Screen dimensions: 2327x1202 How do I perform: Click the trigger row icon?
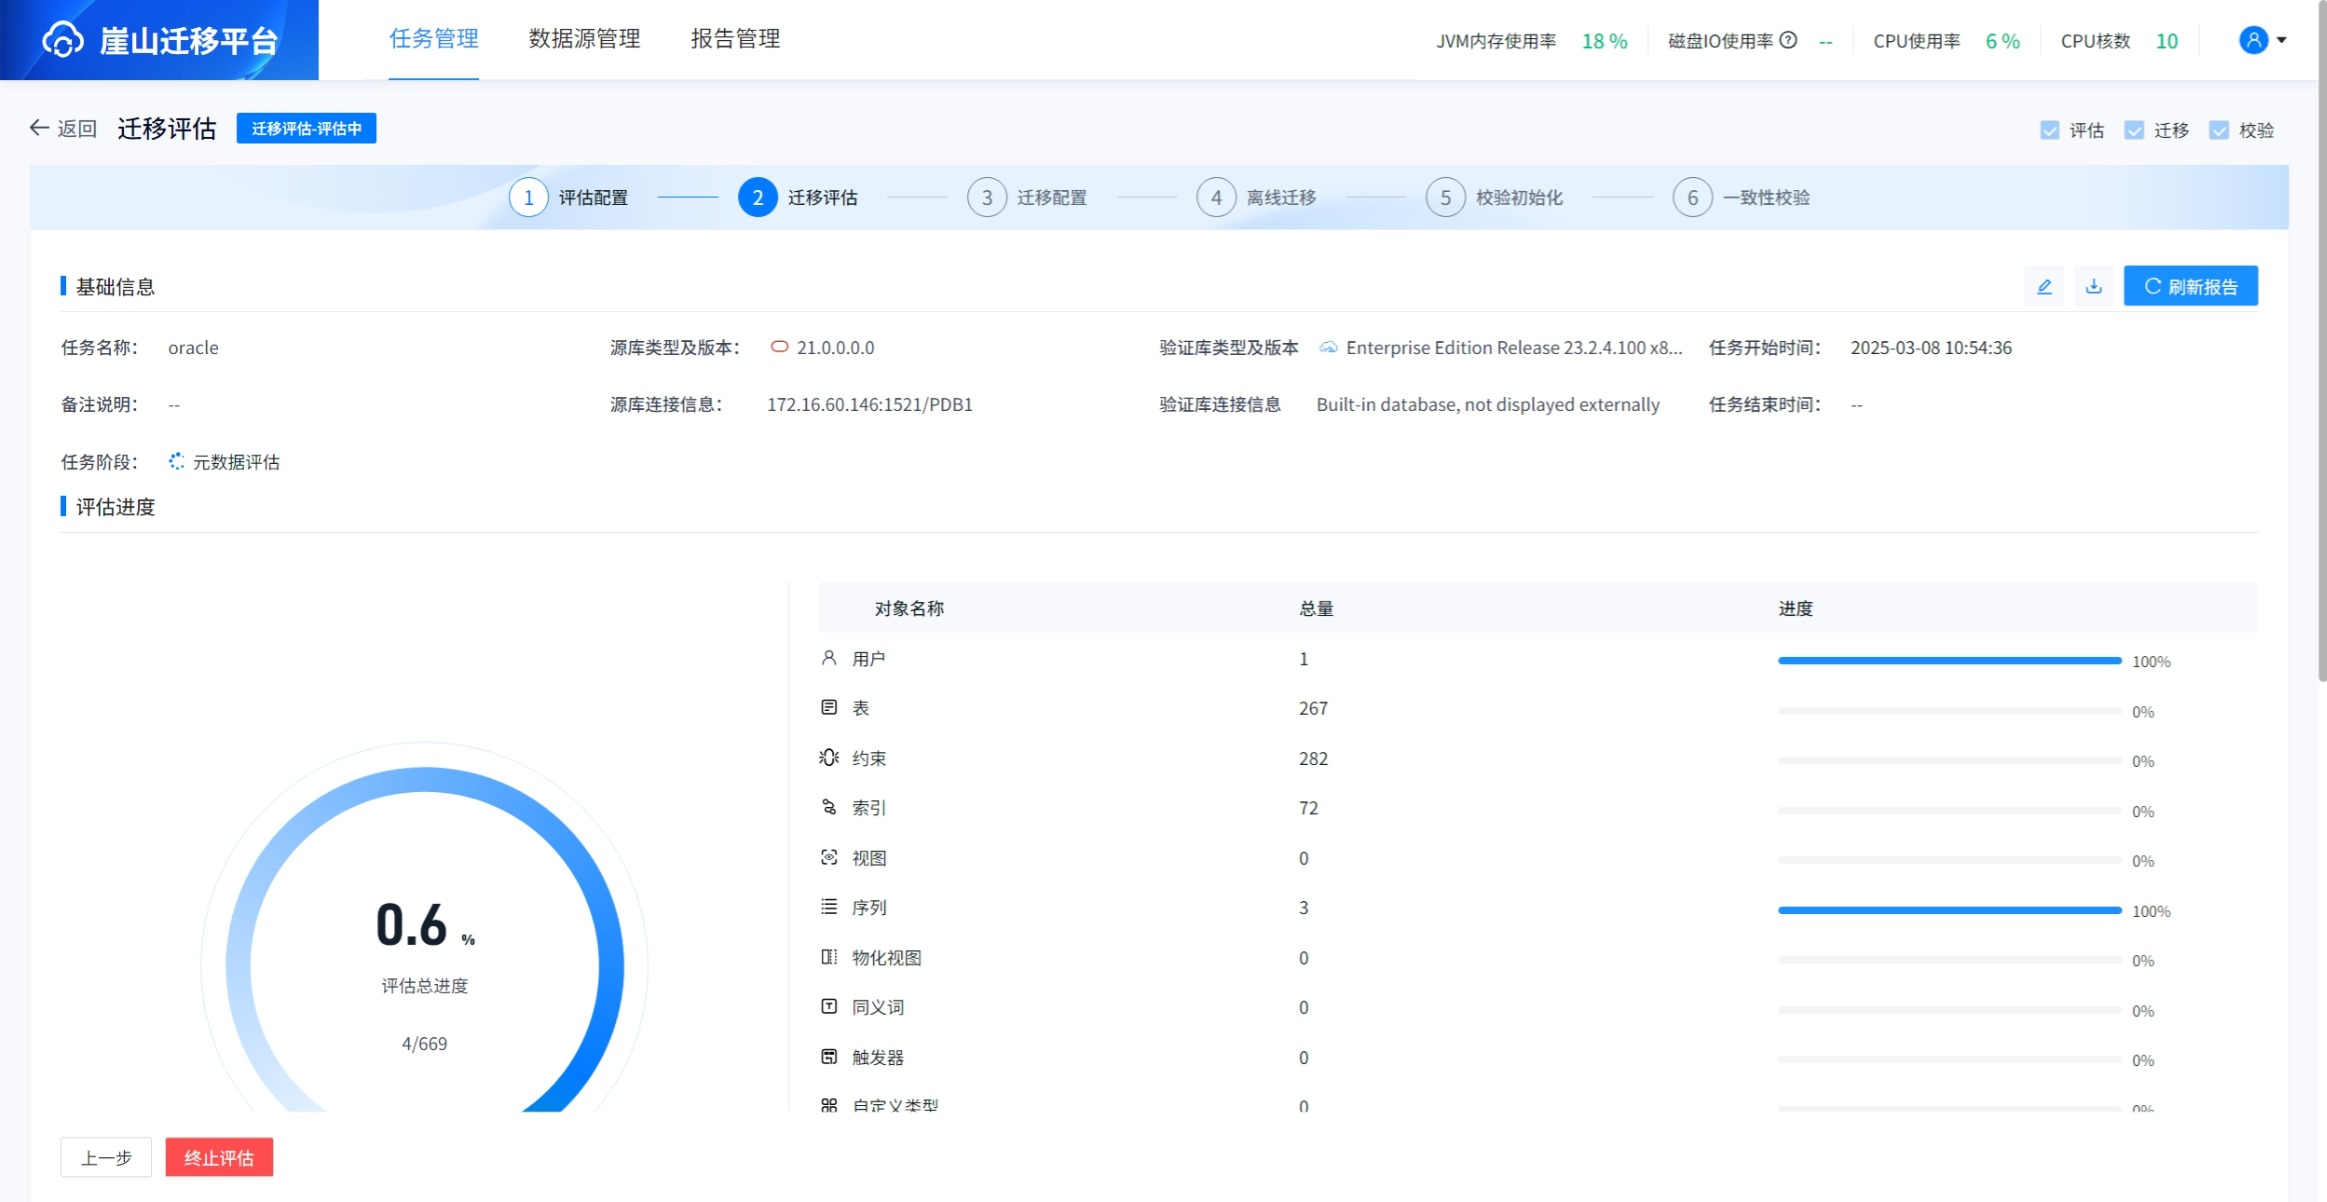[828, 1057]
